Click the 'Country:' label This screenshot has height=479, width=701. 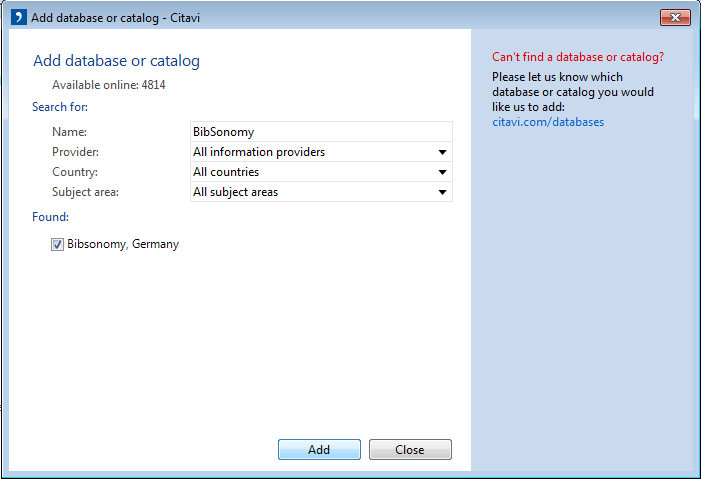tap(75, 172)
